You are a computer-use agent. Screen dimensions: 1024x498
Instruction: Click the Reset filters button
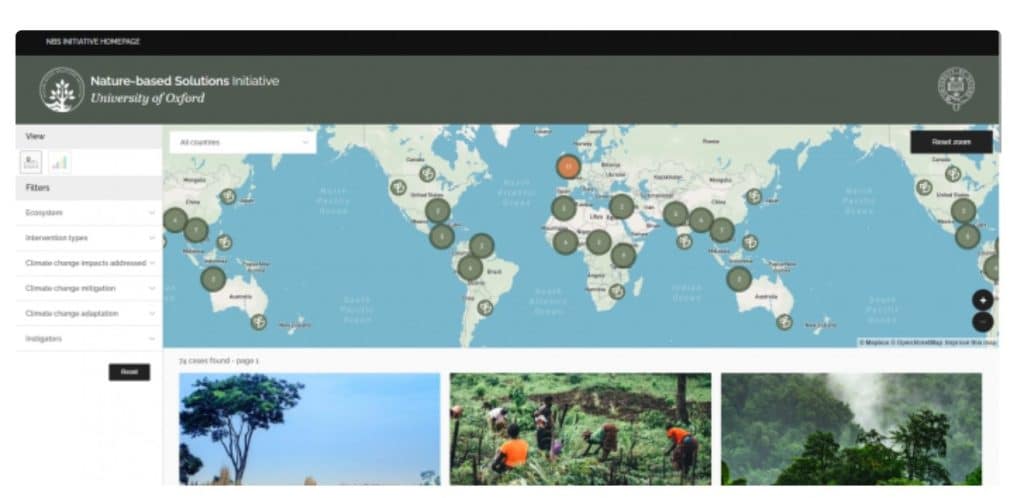pyautogui.click(x=129, y=372)
